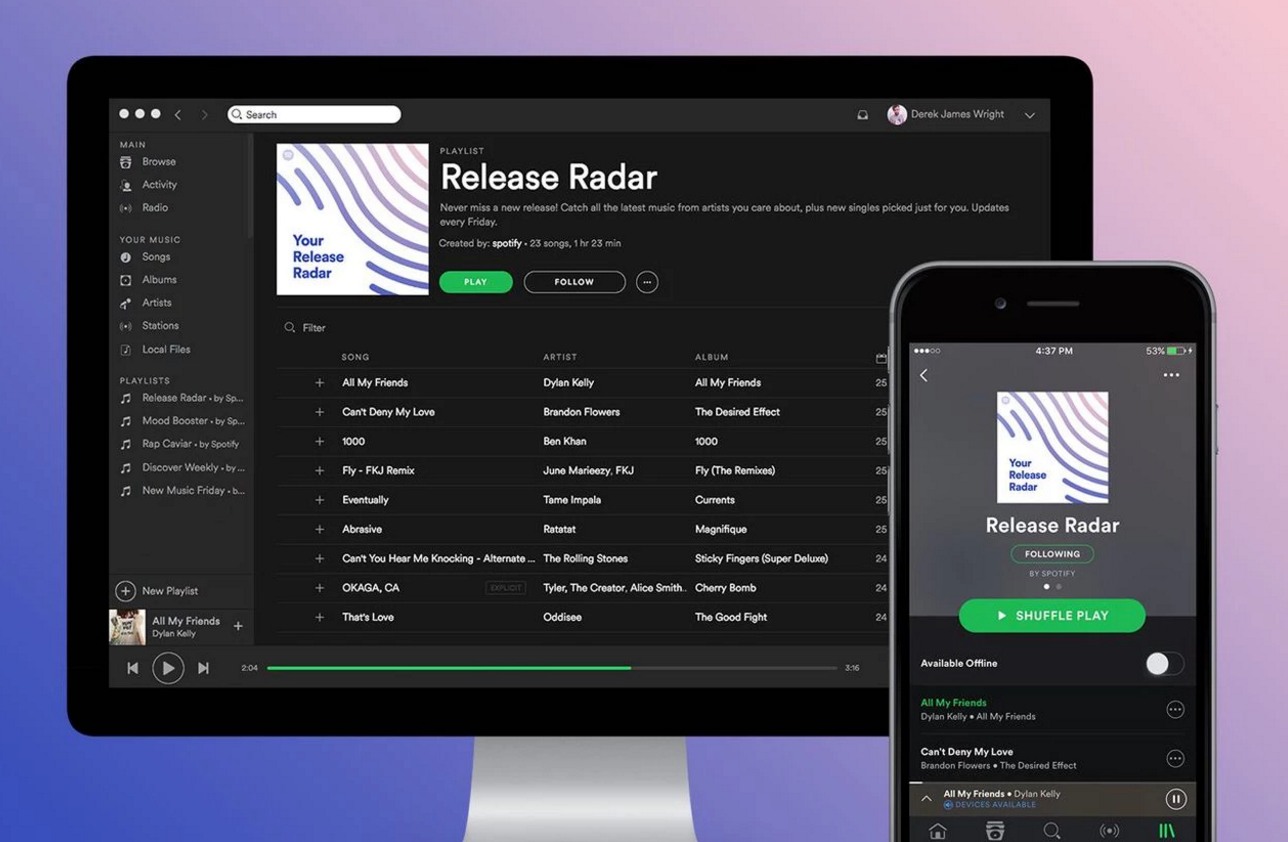Open the New Music Friday playlist in the sidebar

click(x=181, y=491)
